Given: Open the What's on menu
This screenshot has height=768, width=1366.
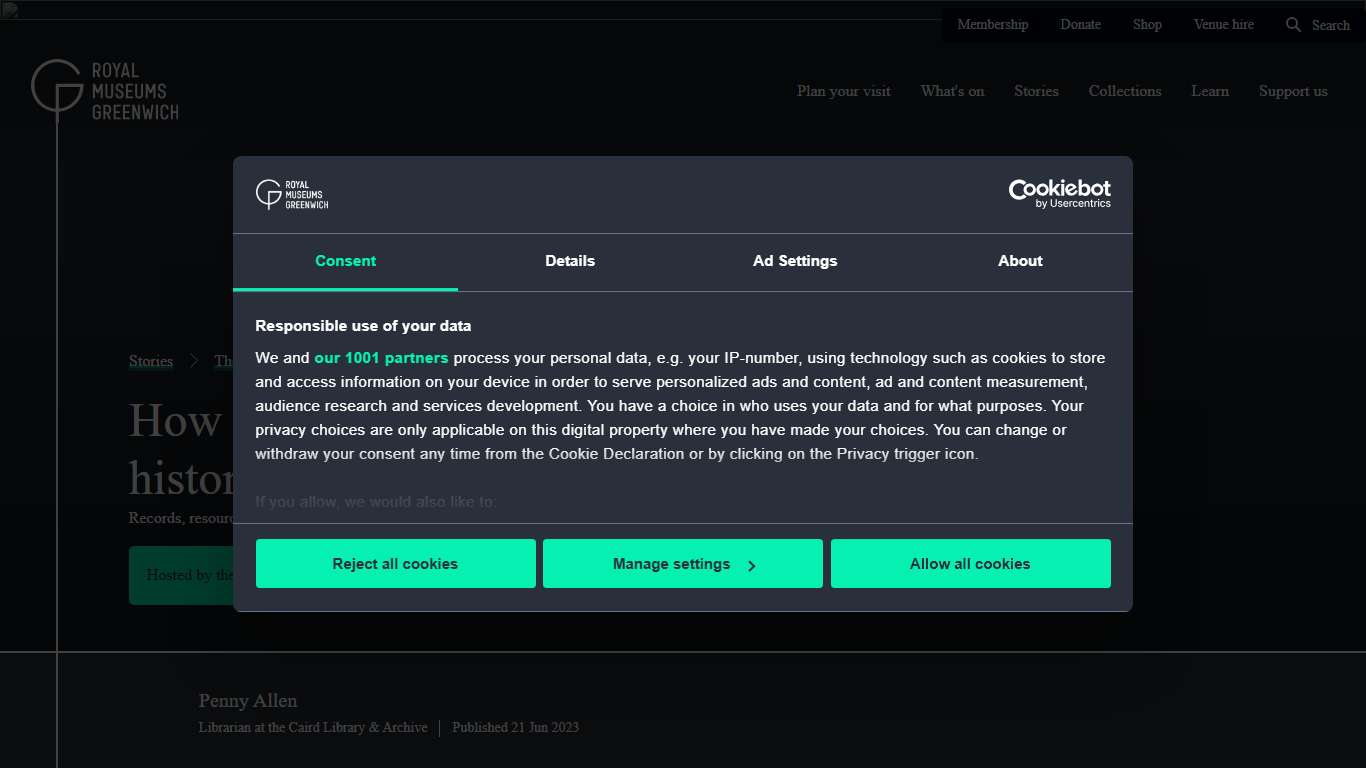Looking at the screenshot, I should pos(952,91).
